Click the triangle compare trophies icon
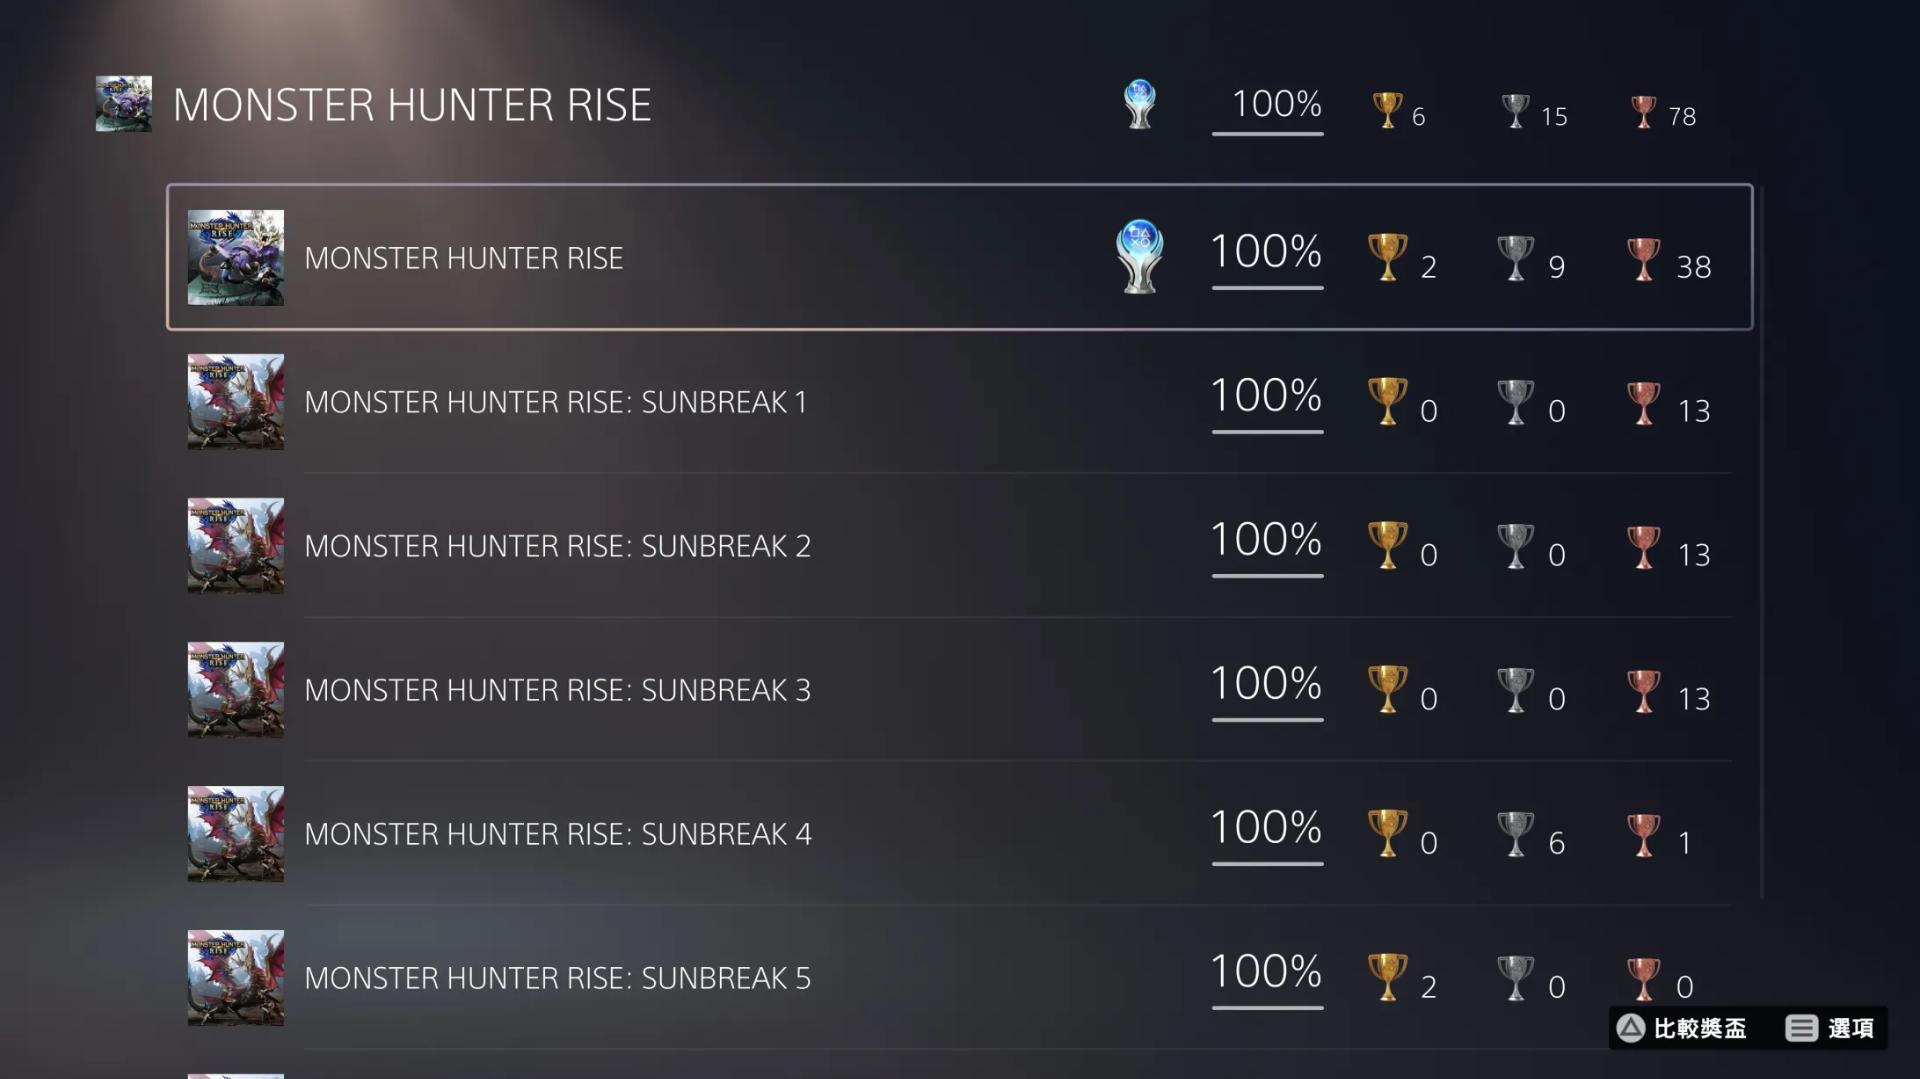Image resolution: width=1920 pixels, height=1079 pixels. coord(1631,1028)
